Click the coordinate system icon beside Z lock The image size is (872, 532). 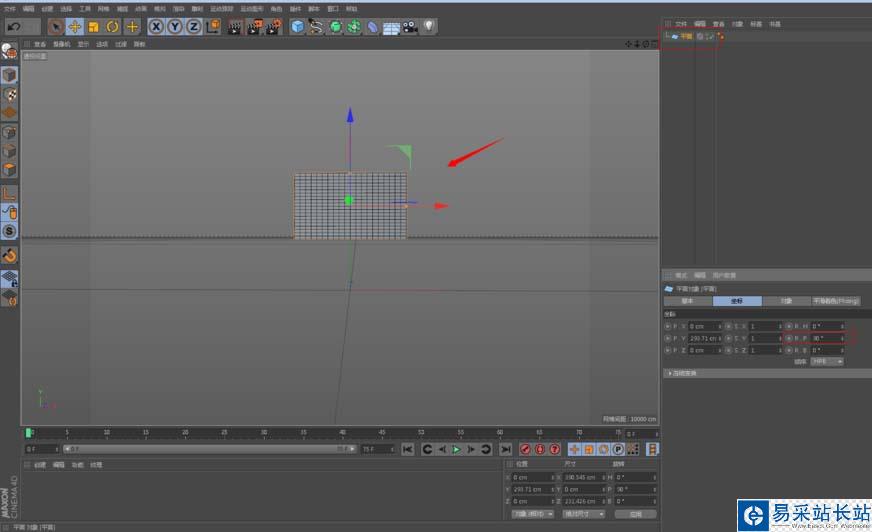coord(213,26)
